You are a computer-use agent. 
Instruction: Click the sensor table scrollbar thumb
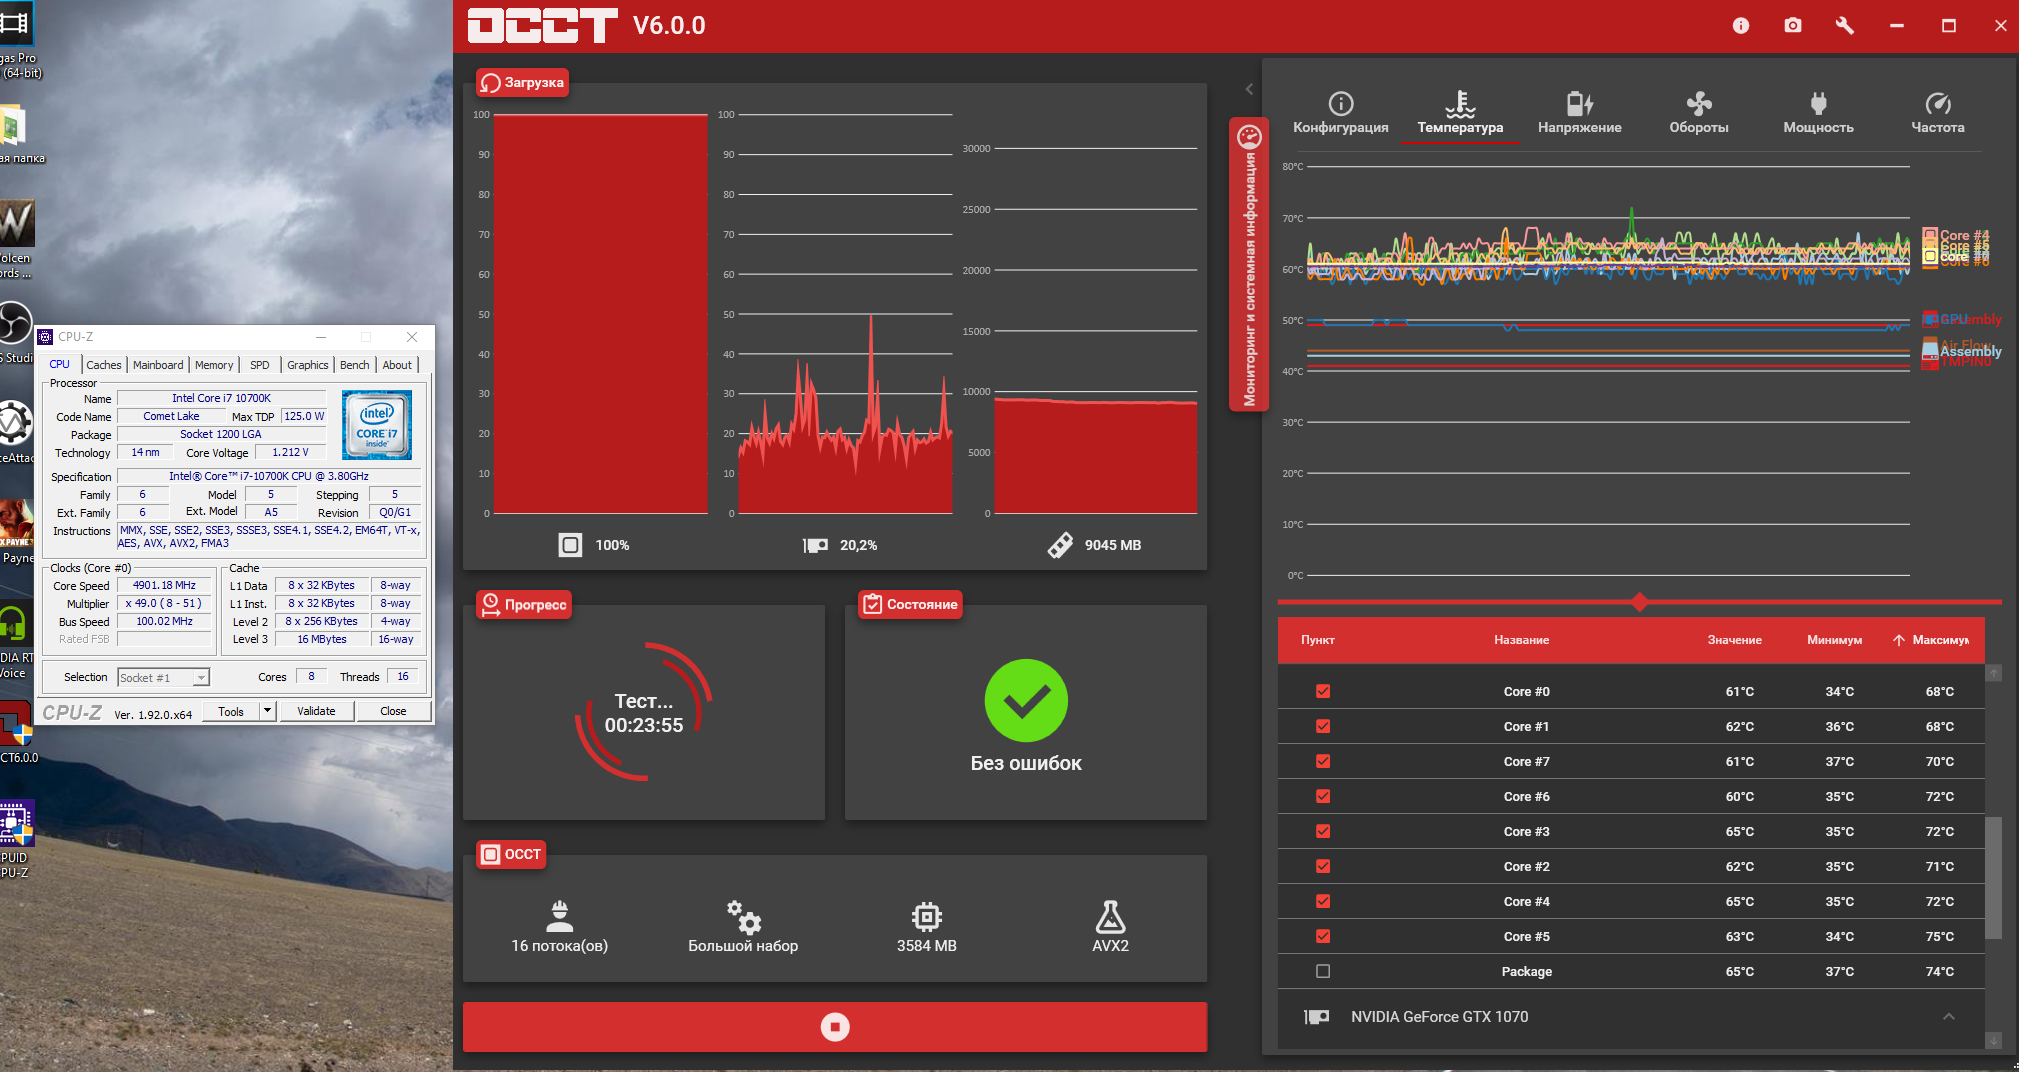point(1993,878)
